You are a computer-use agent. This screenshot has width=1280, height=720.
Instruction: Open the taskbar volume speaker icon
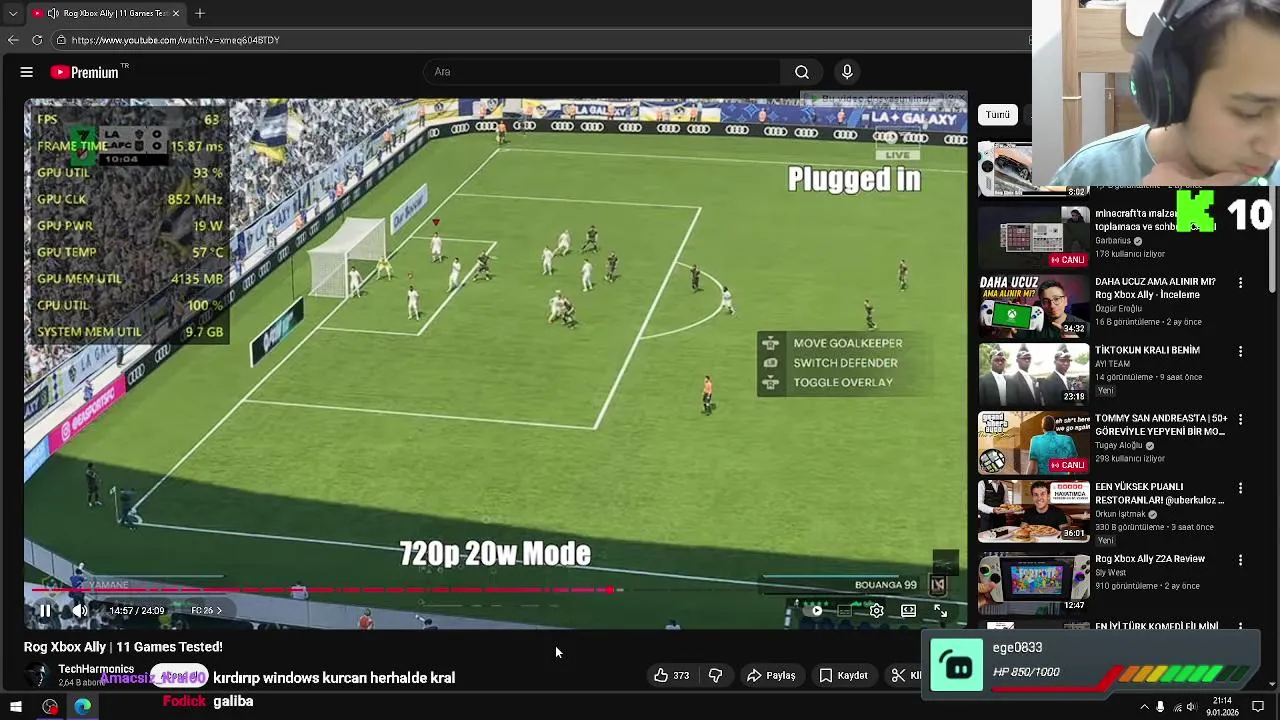pyautogui.click(x=1192, y=707)
